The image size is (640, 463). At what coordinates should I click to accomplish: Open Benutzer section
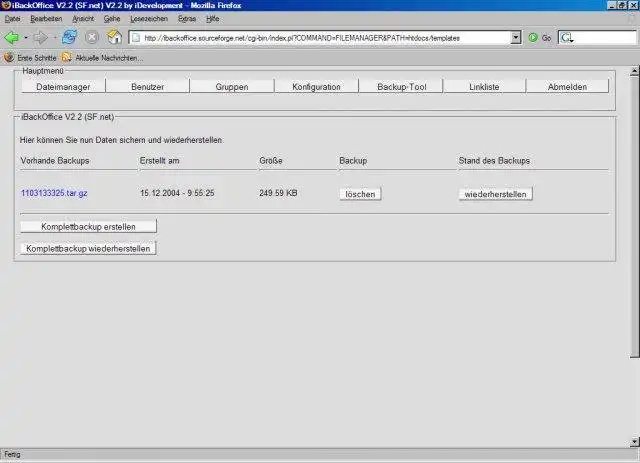point(147,87)
